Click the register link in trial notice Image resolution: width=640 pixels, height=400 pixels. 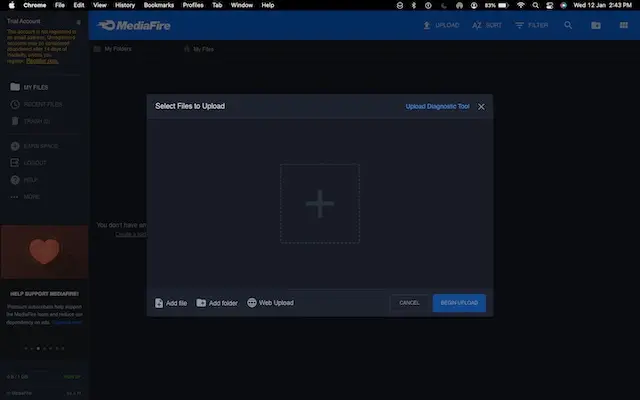click(42, 61)
